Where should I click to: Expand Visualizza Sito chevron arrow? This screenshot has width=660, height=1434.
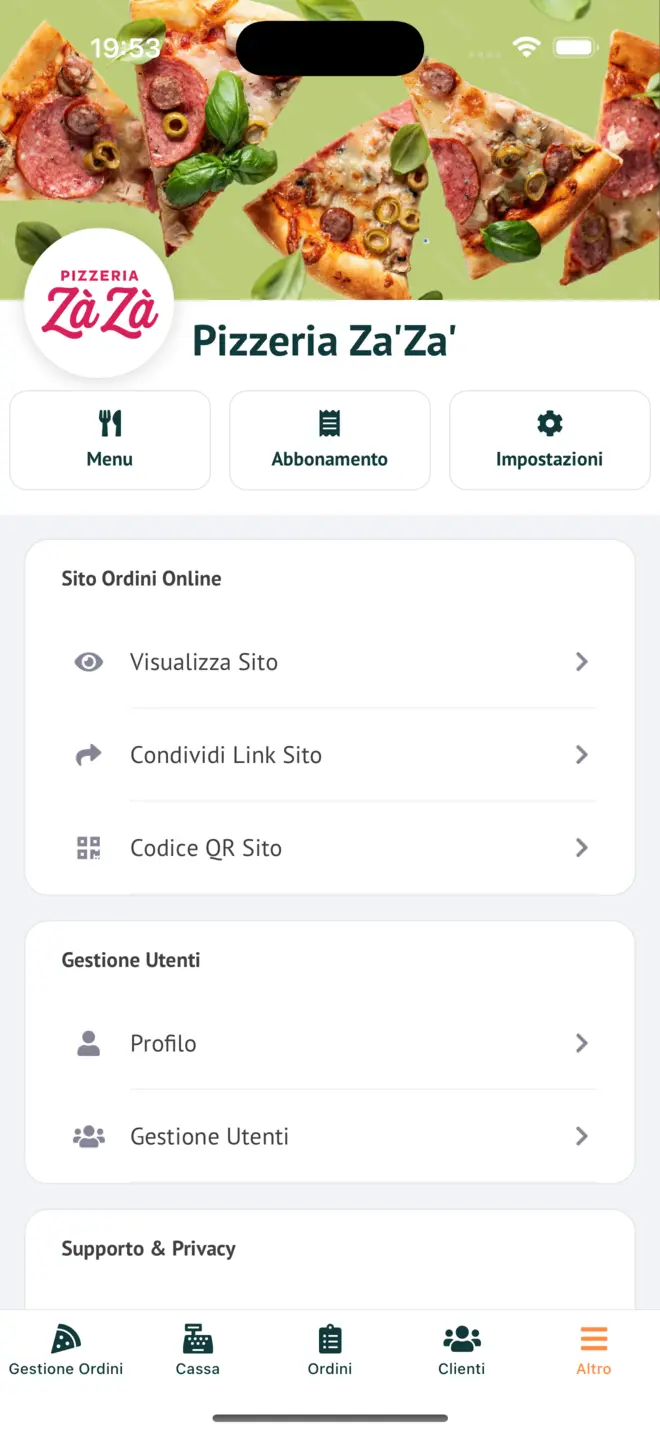(x=582, y=662)
